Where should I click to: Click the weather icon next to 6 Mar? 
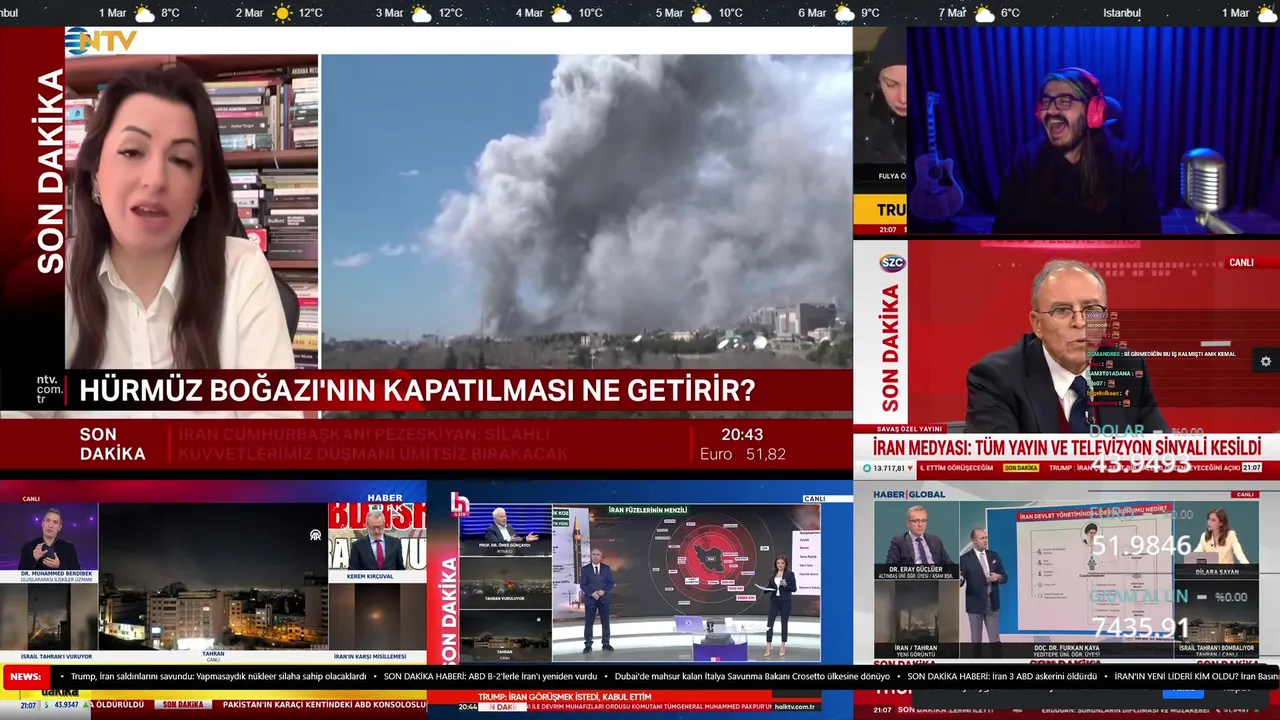pos(844,13)
